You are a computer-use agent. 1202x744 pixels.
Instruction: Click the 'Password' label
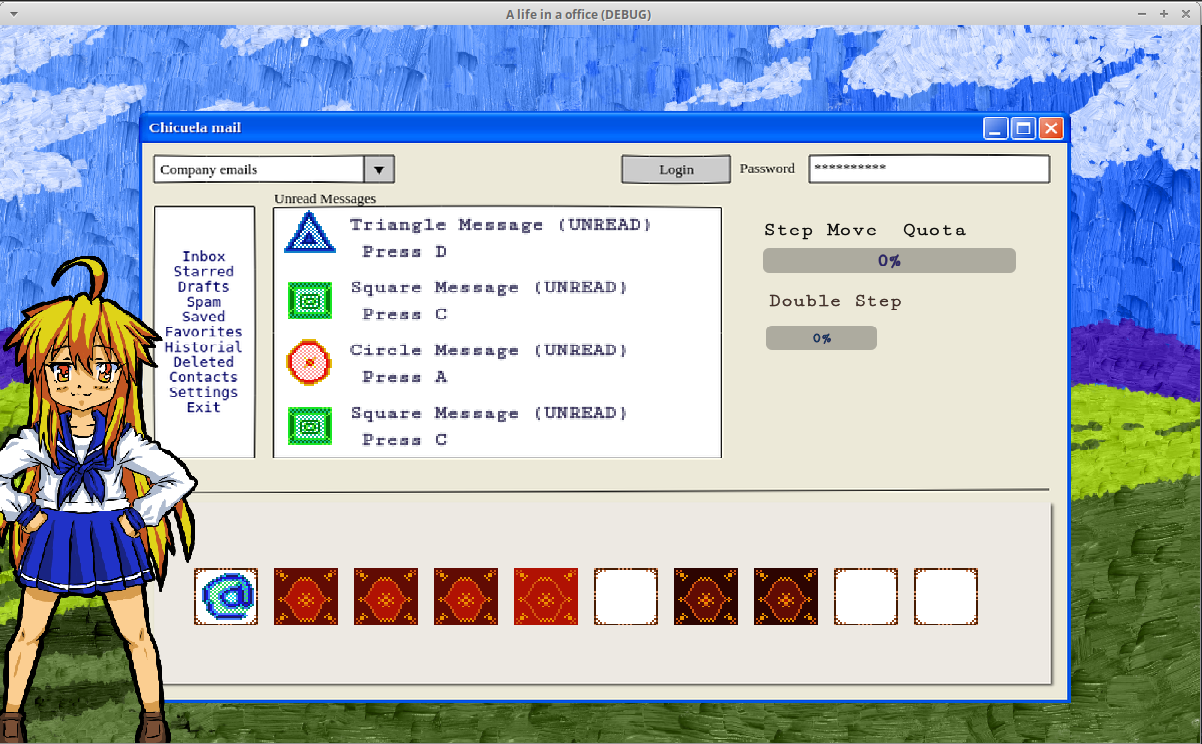tap(767, 168)
